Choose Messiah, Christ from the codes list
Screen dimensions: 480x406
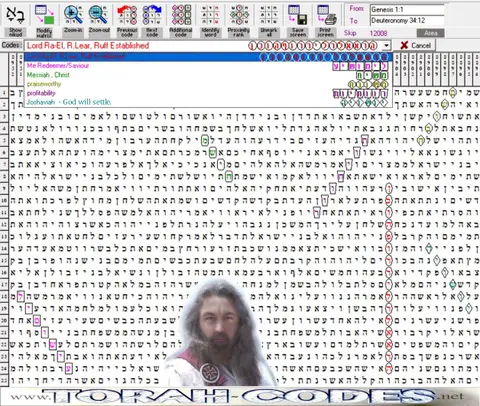[x=208, y=75]
